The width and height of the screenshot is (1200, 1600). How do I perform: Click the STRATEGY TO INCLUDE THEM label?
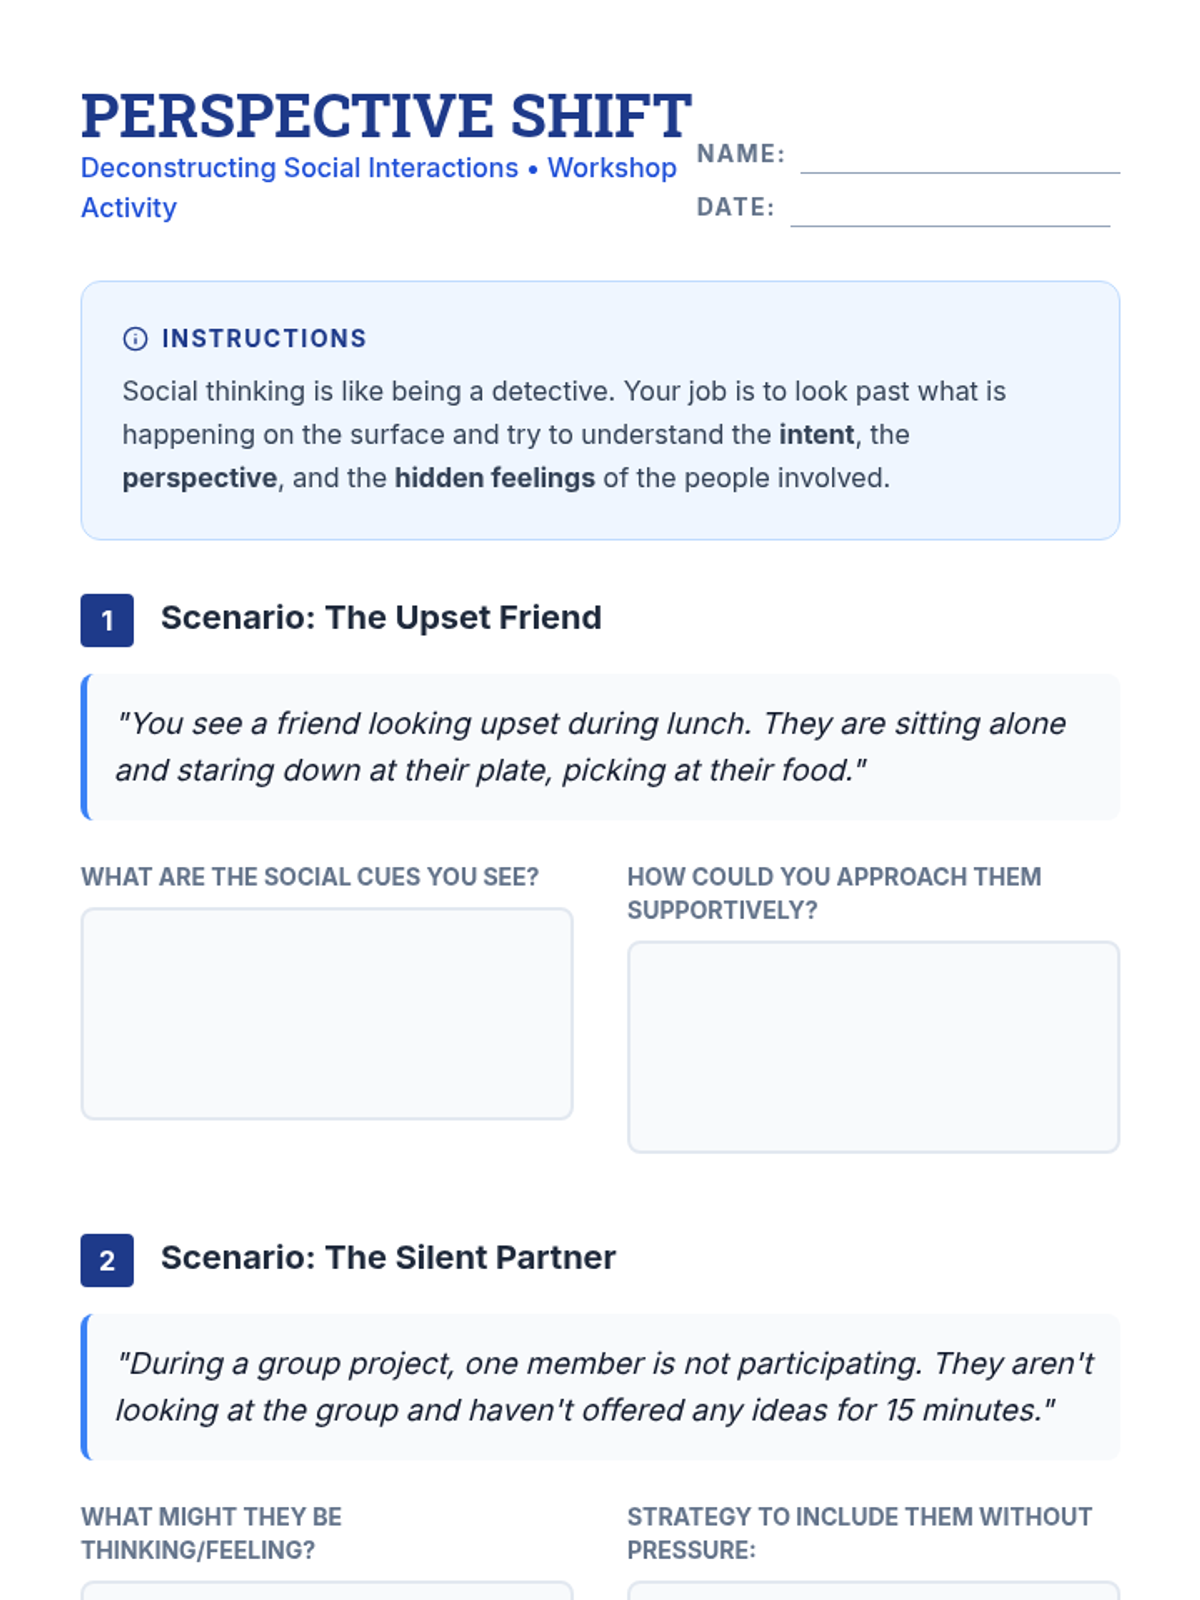click(x=859, y=1533)
